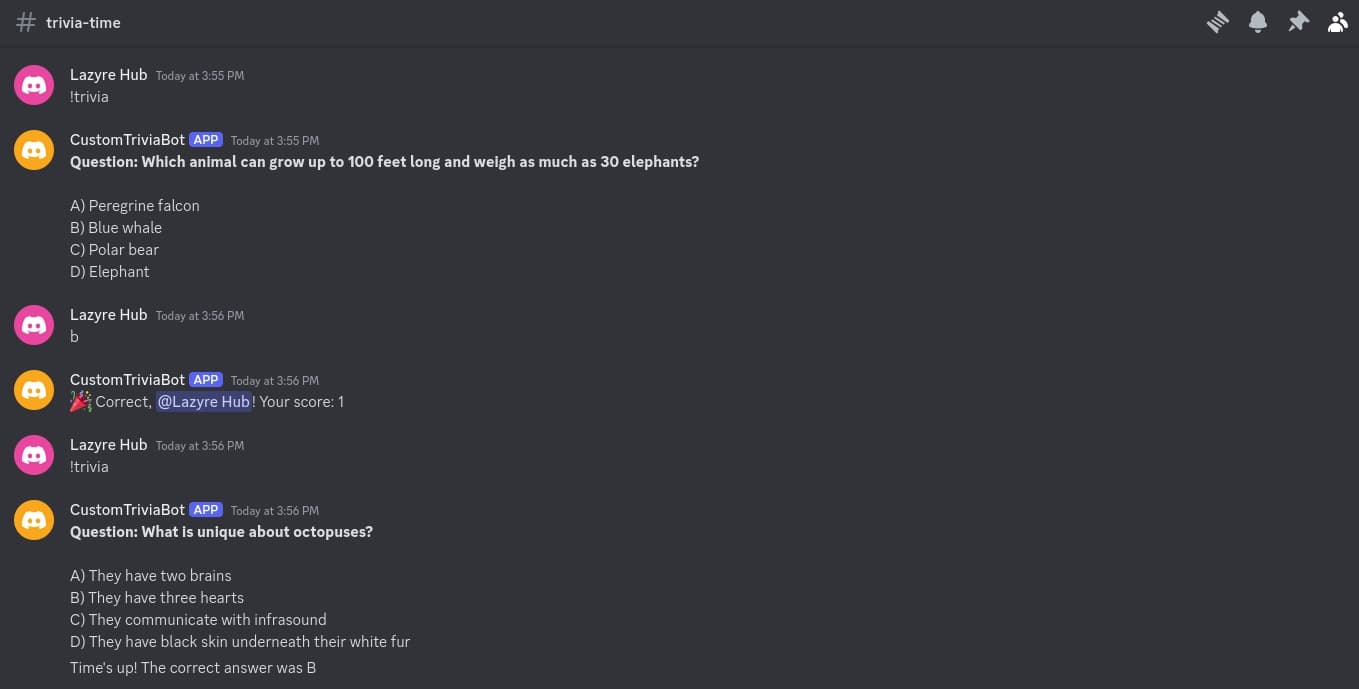Click the @Lazyre Hub mention in the score message
The image size is (1359, 689).
point(203,401)
